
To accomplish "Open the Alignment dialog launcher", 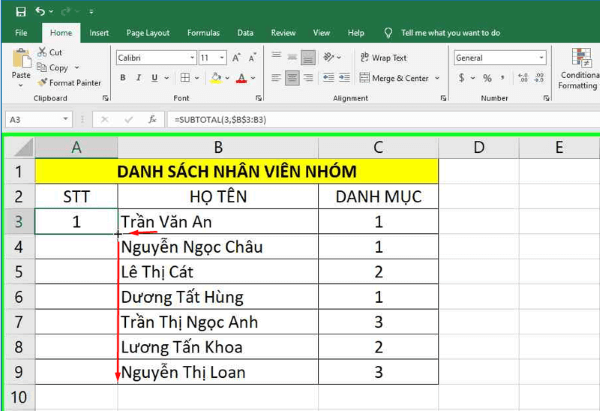I will 443,98.
